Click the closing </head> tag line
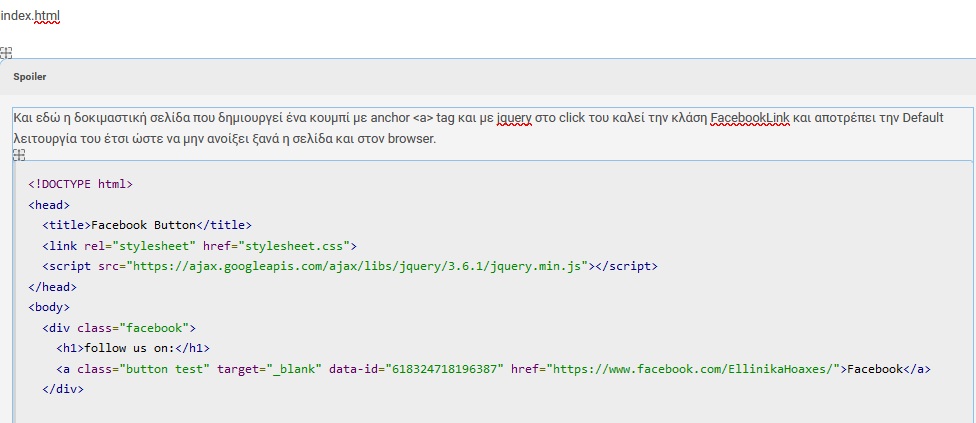976x423 pixels. (x=53, y=287)
